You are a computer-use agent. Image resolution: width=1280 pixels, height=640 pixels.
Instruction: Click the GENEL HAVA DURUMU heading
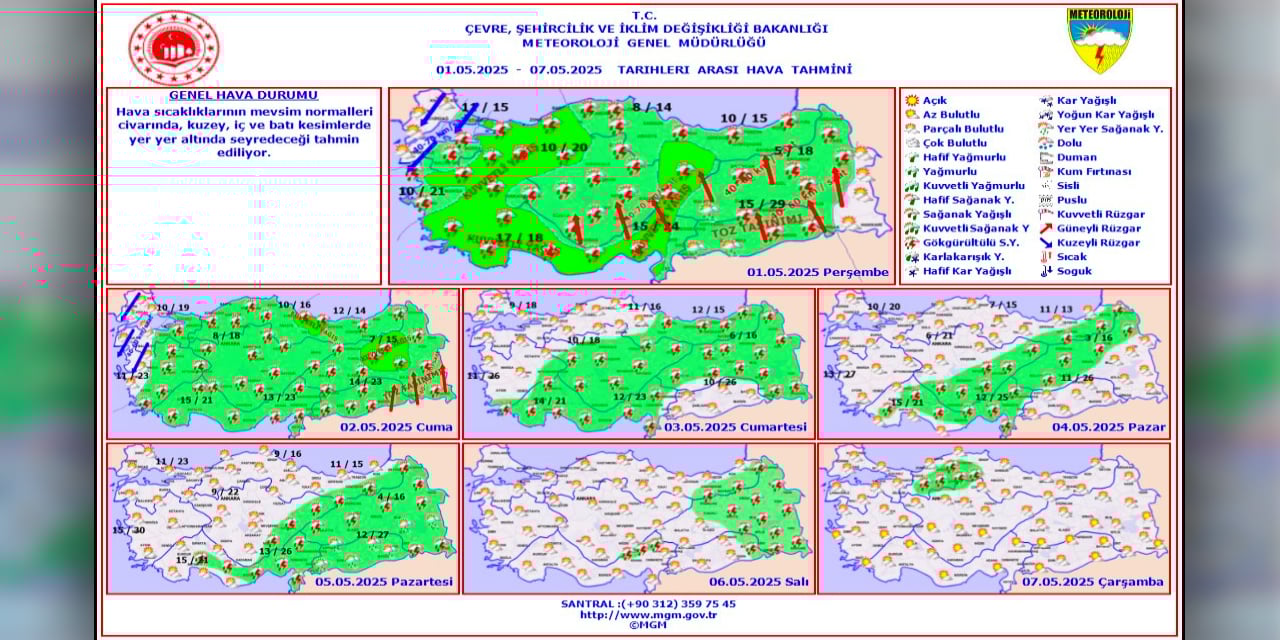tap(244, 96)
